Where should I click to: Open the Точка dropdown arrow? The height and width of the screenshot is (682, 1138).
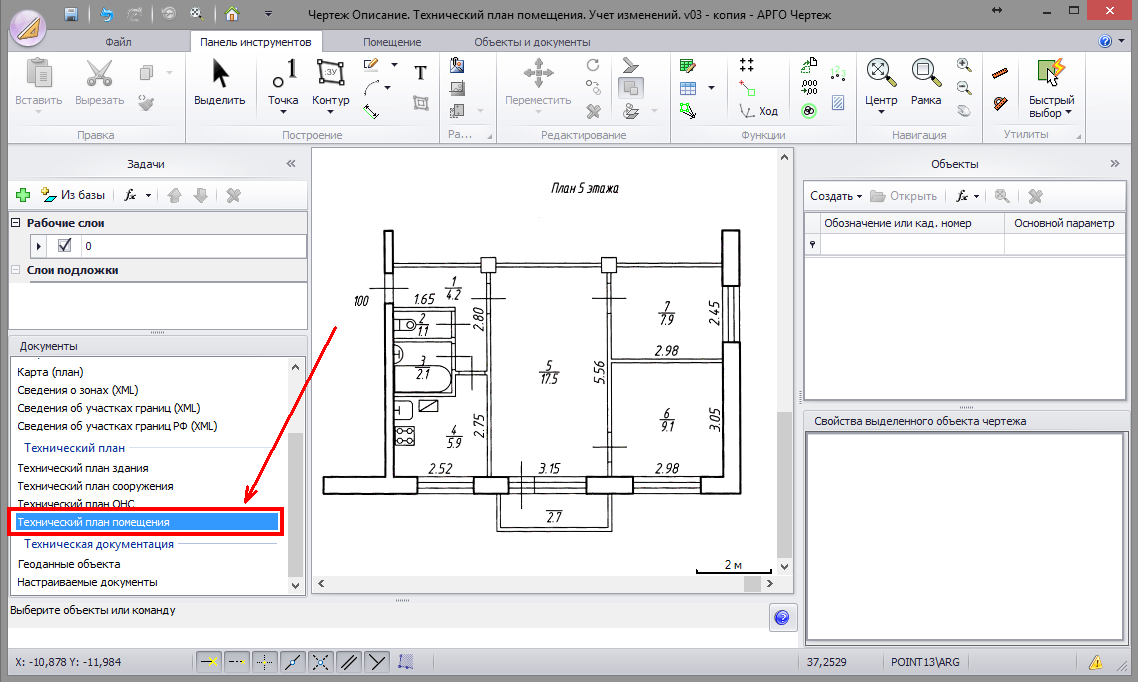tap(283, 112)
